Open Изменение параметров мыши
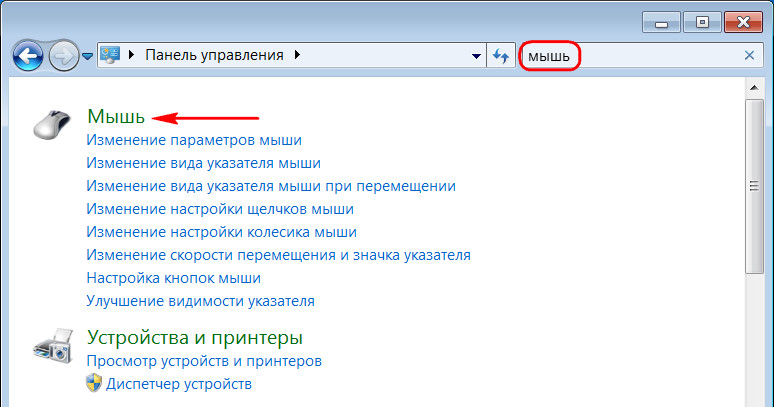 [194, 140]
